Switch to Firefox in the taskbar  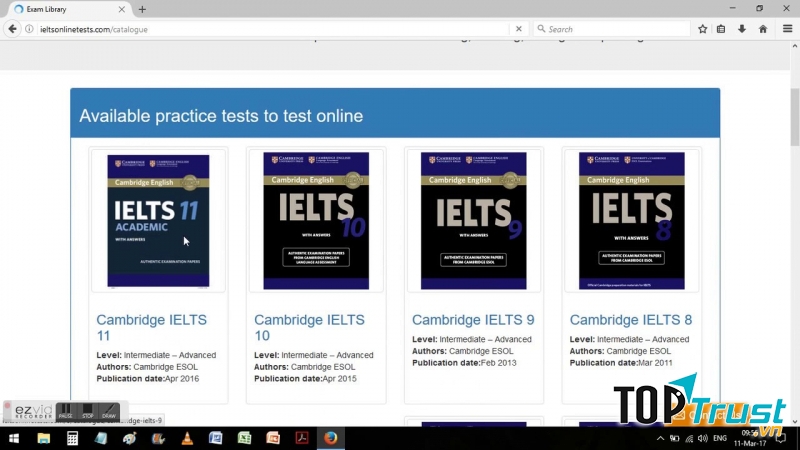[x=331, y=438]
